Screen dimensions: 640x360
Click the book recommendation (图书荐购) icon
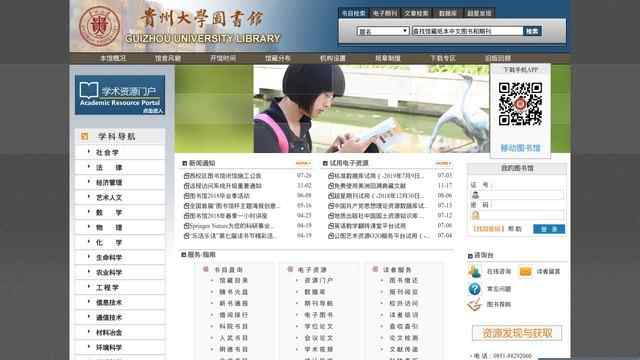(474, 304)
